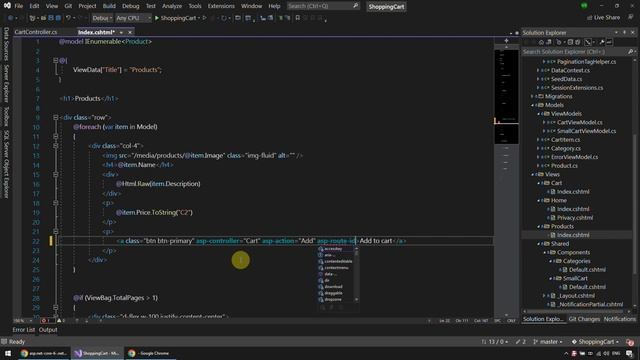Switch to CartController.cs tab
Viewport: 640px width, 360px height.
coord(36,32)
